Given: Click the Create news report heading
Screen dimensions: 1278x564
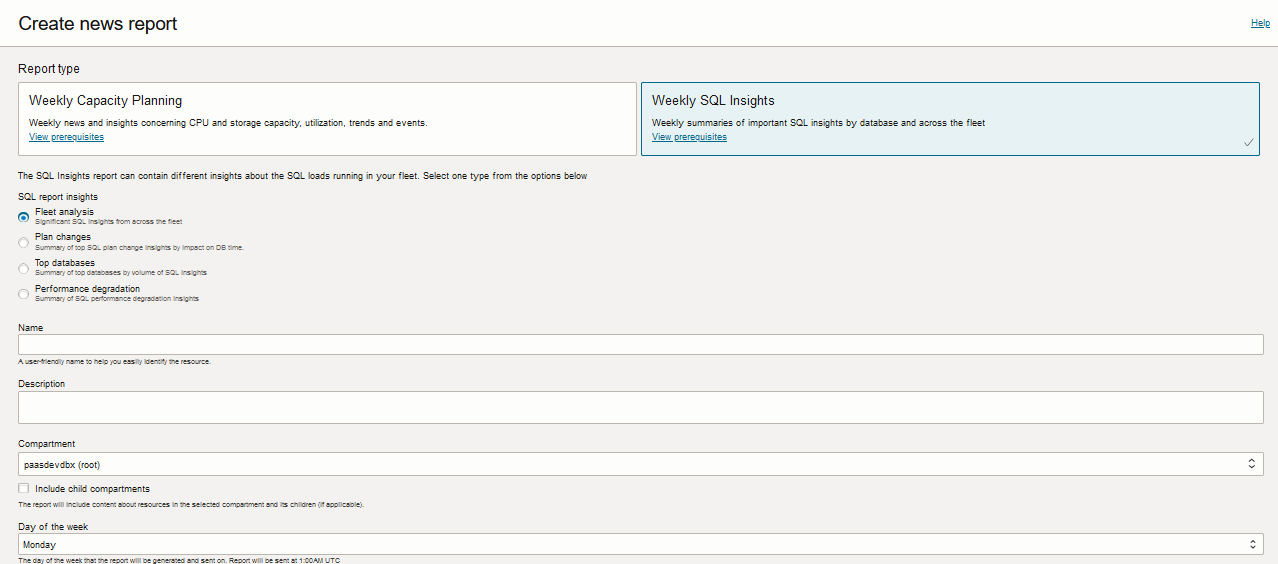Looking at the screenshot, I should pyautogui.click(x=98, y=23).
